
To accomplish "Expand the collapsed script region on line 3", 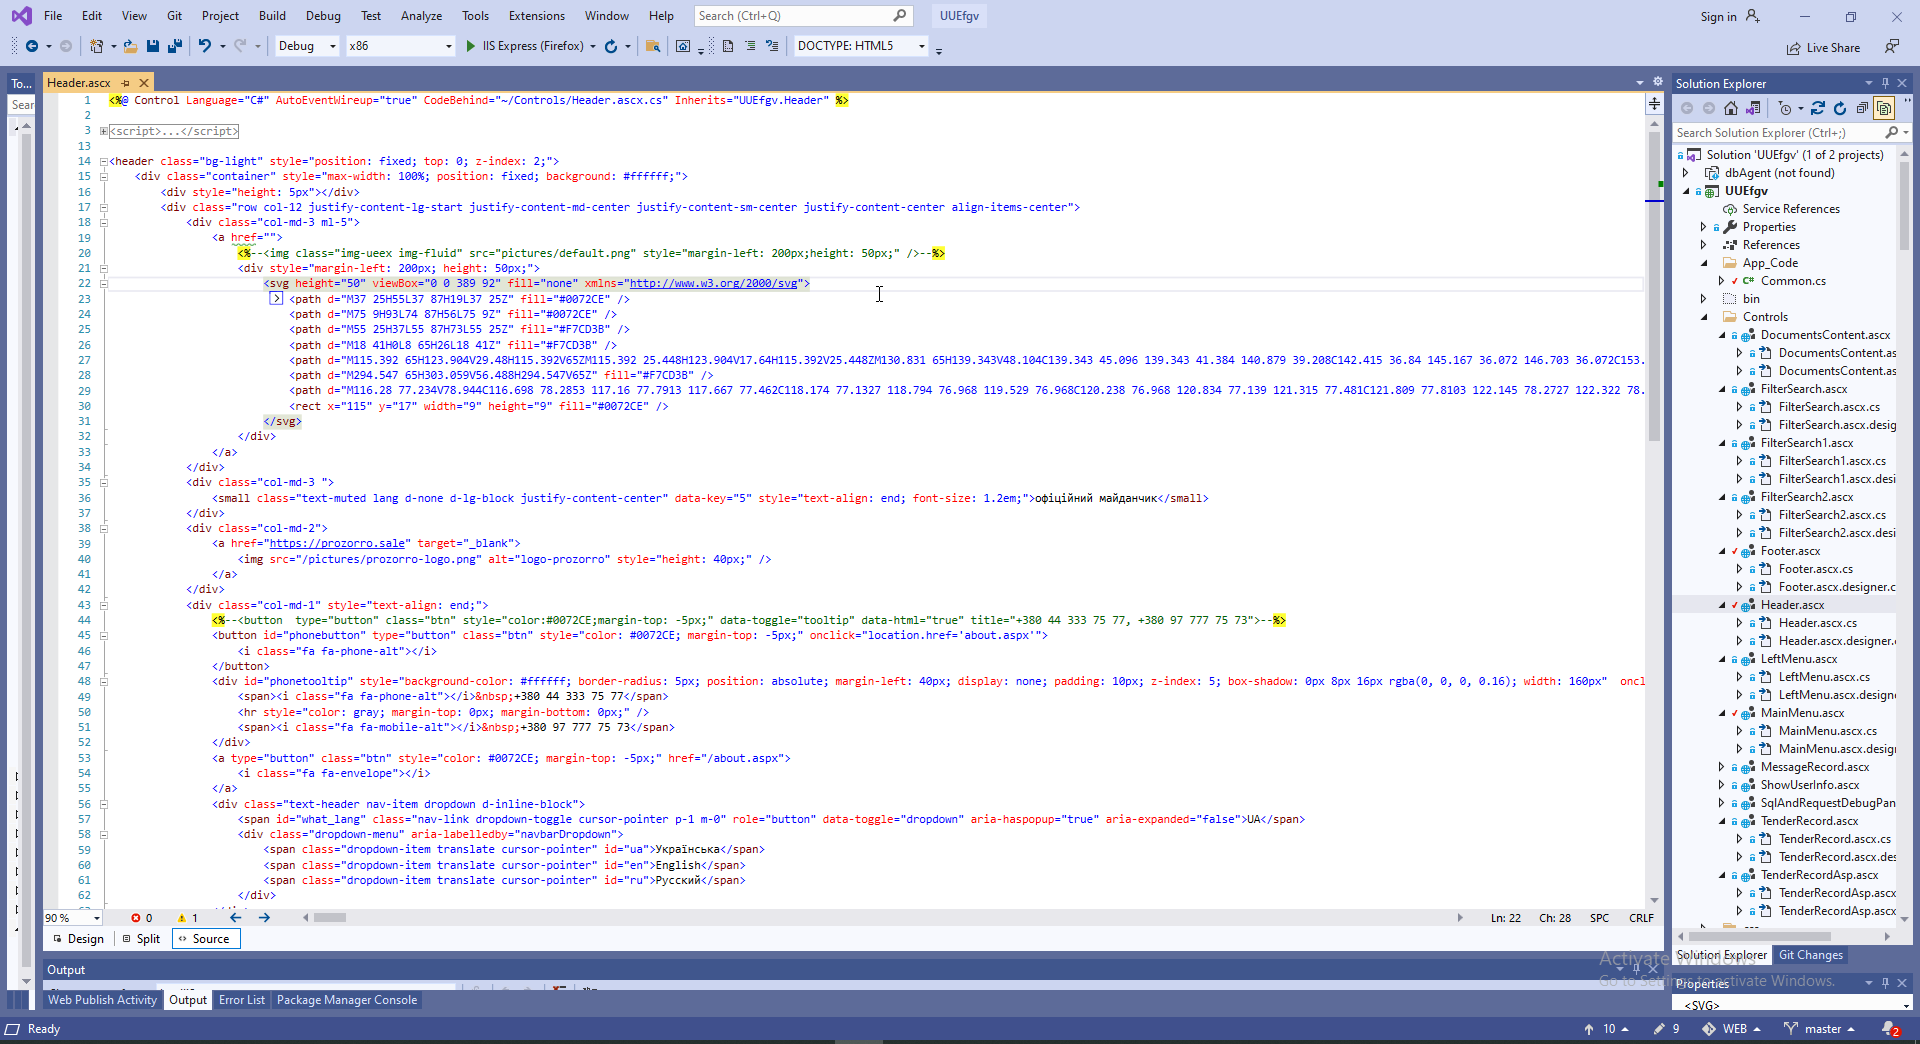I will coord(103,131).
